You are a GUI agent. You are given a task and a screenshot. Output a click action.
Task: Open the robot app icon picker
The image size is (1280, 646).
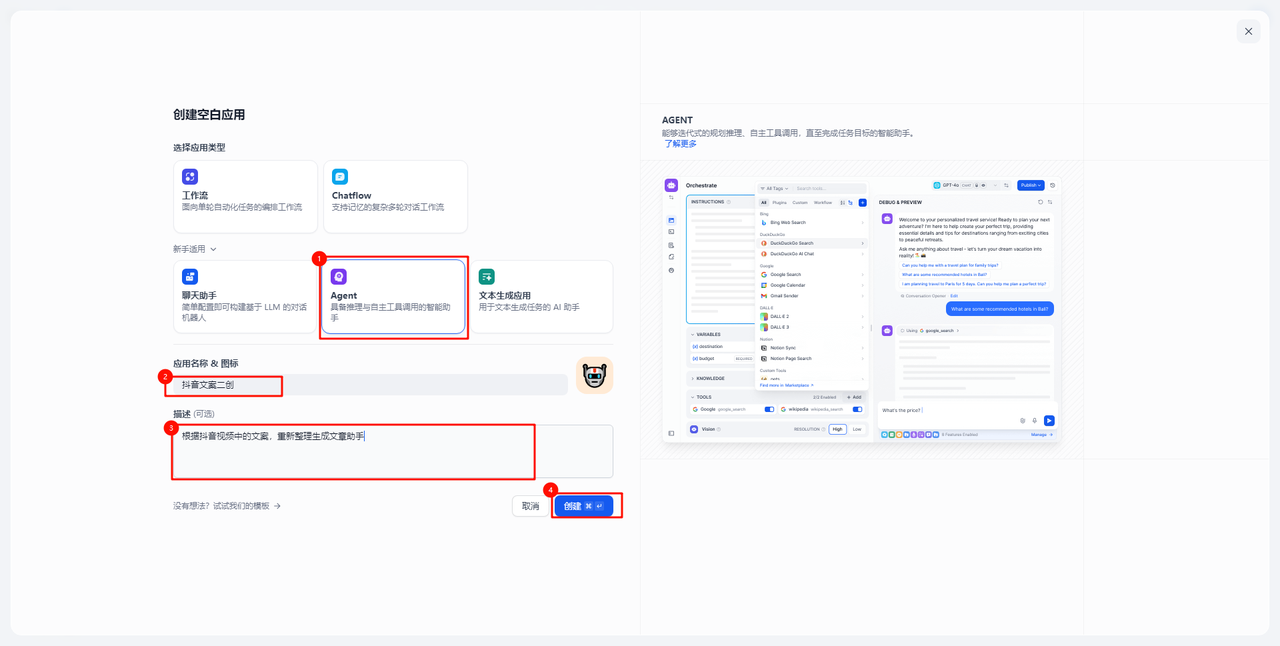(x=594, y=376)
